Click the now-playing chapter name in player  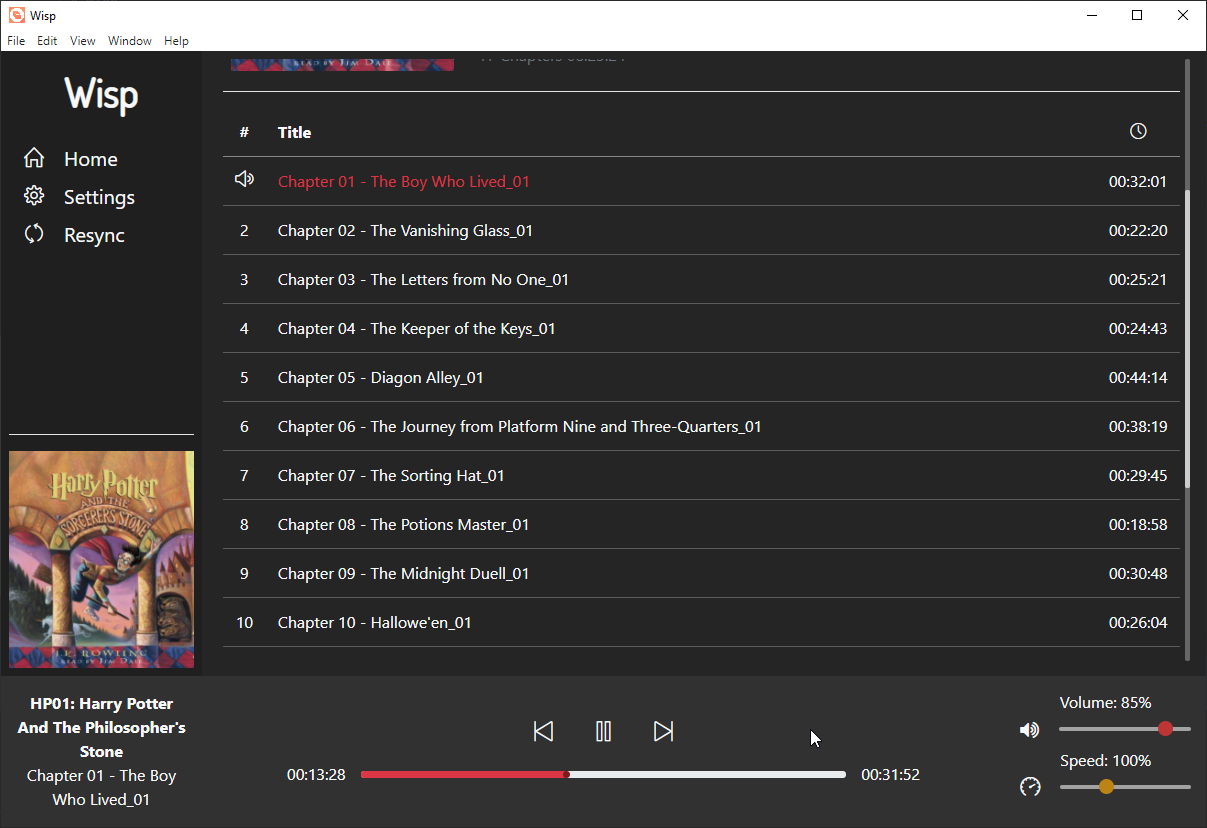pyautogui.click(x=101, y=787)
